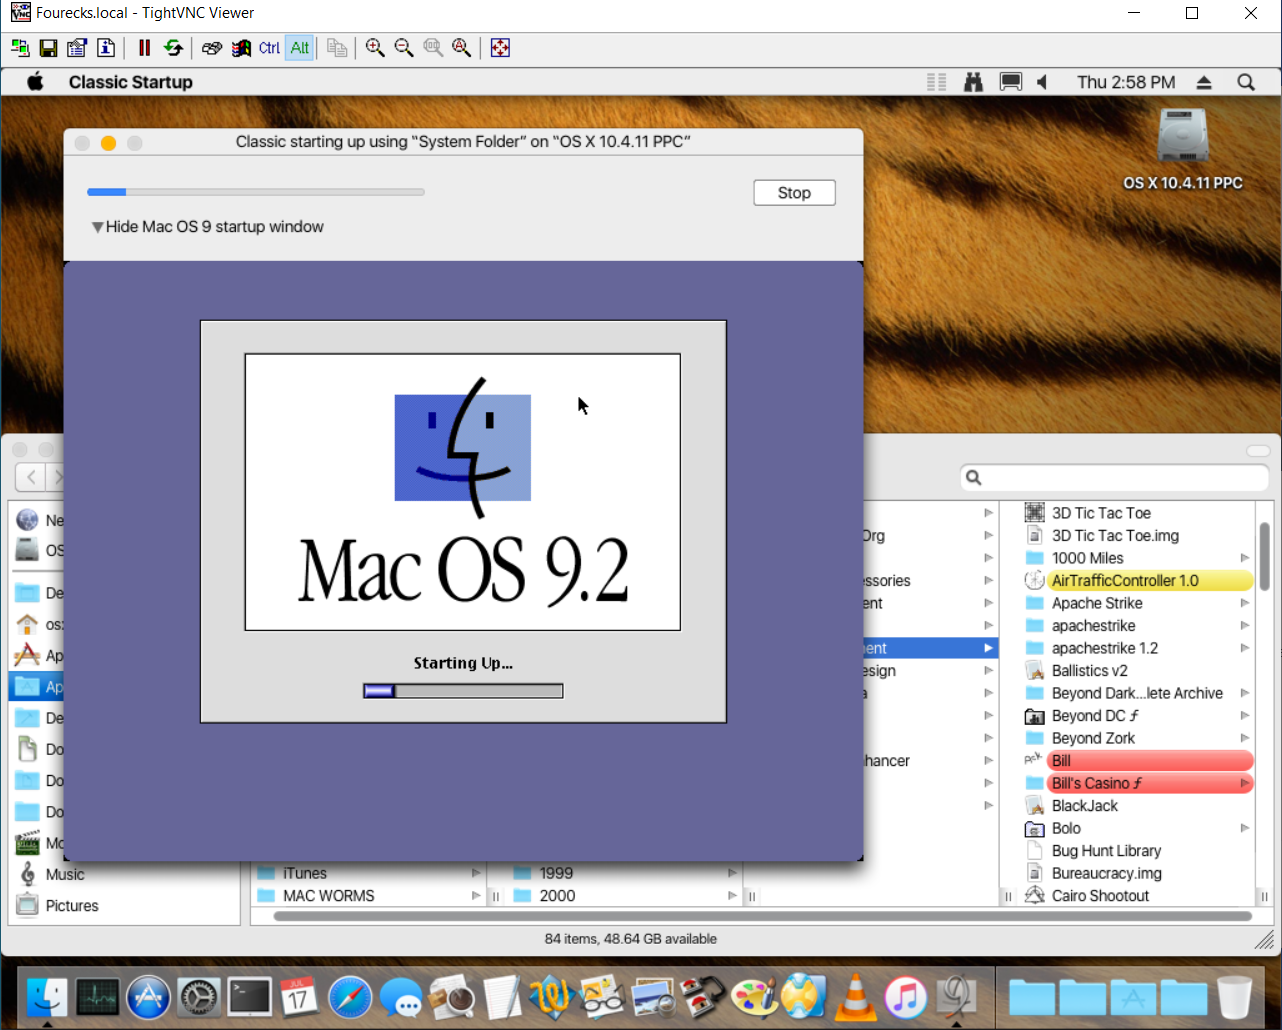Select Bureaucracy.img file
1282x1030 pixels.
tap(1106, 874)
